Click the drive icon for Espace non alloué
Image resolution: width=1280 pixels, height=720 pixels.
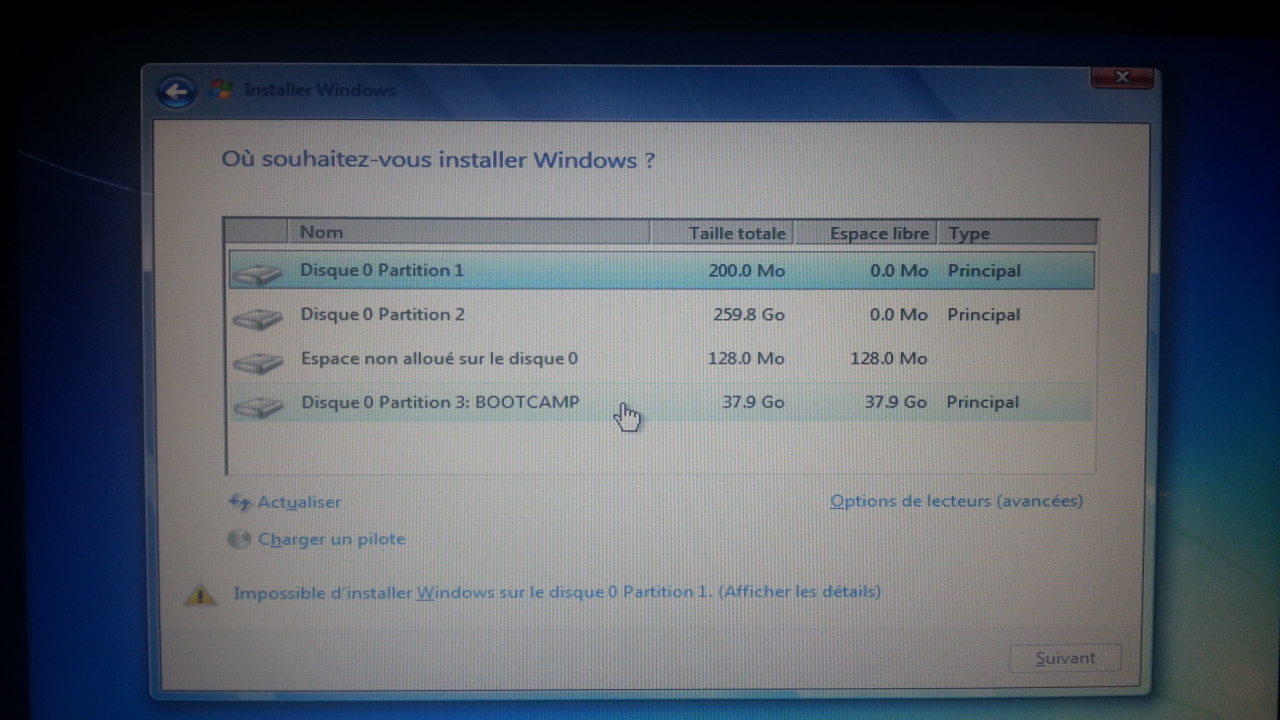click(257, 362)
